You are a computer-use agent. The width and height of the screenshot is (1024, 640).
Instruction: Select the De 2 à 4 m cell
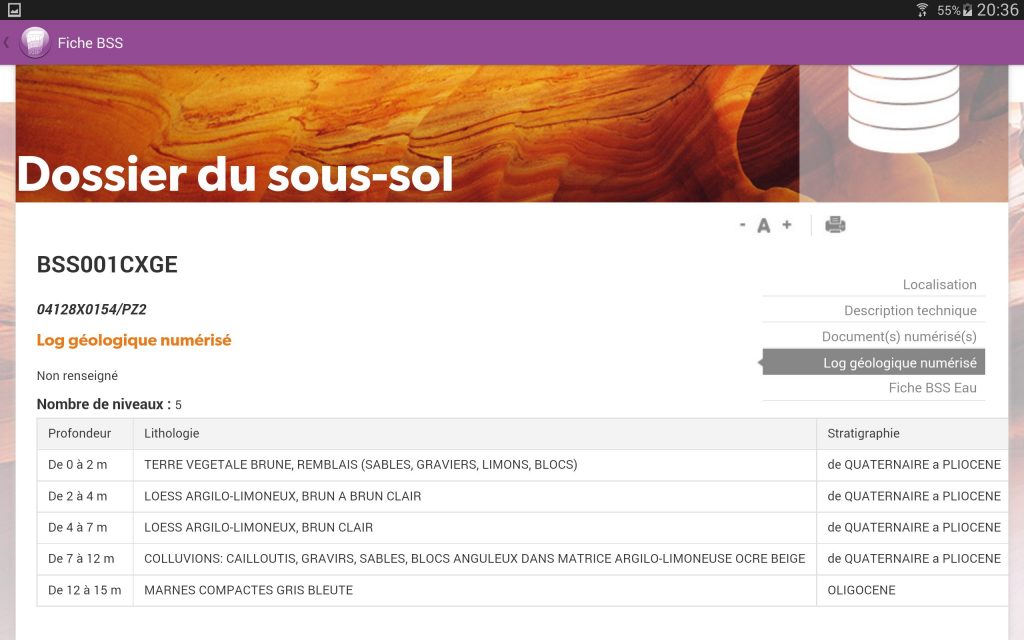[86, 496]
